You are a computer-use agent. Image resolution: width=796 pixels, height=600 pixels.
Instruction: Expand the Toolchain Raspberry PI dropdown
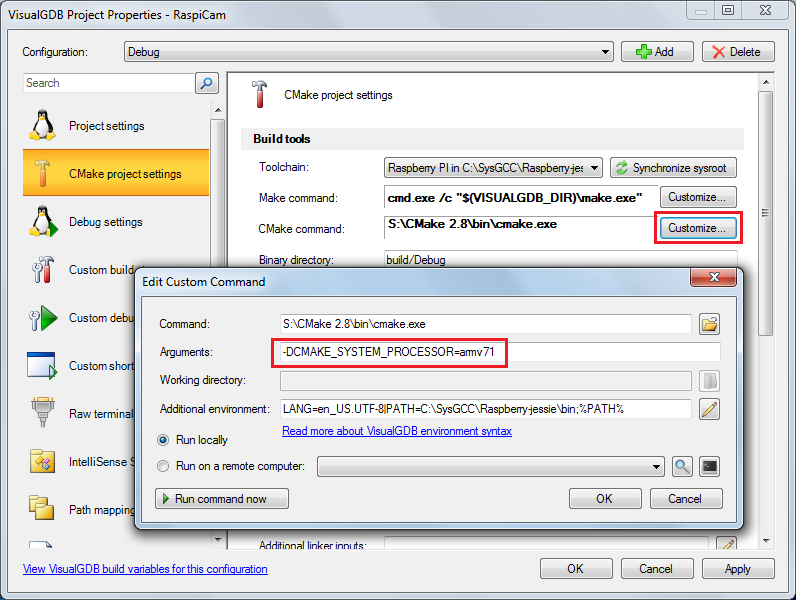493,168
